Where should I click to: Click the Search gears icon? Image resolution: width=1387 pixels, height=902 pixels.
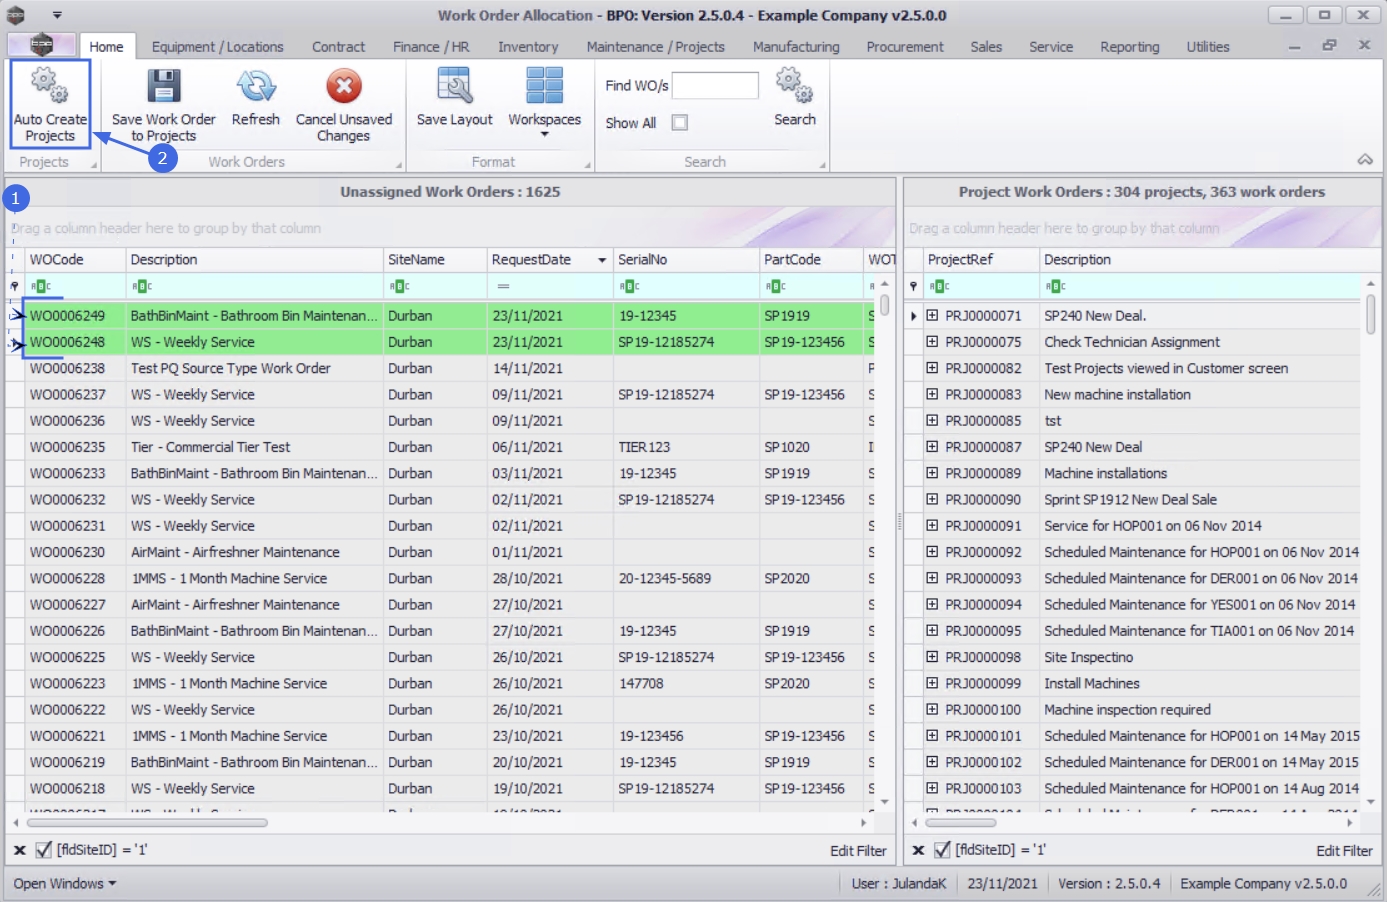coord(795,86)
